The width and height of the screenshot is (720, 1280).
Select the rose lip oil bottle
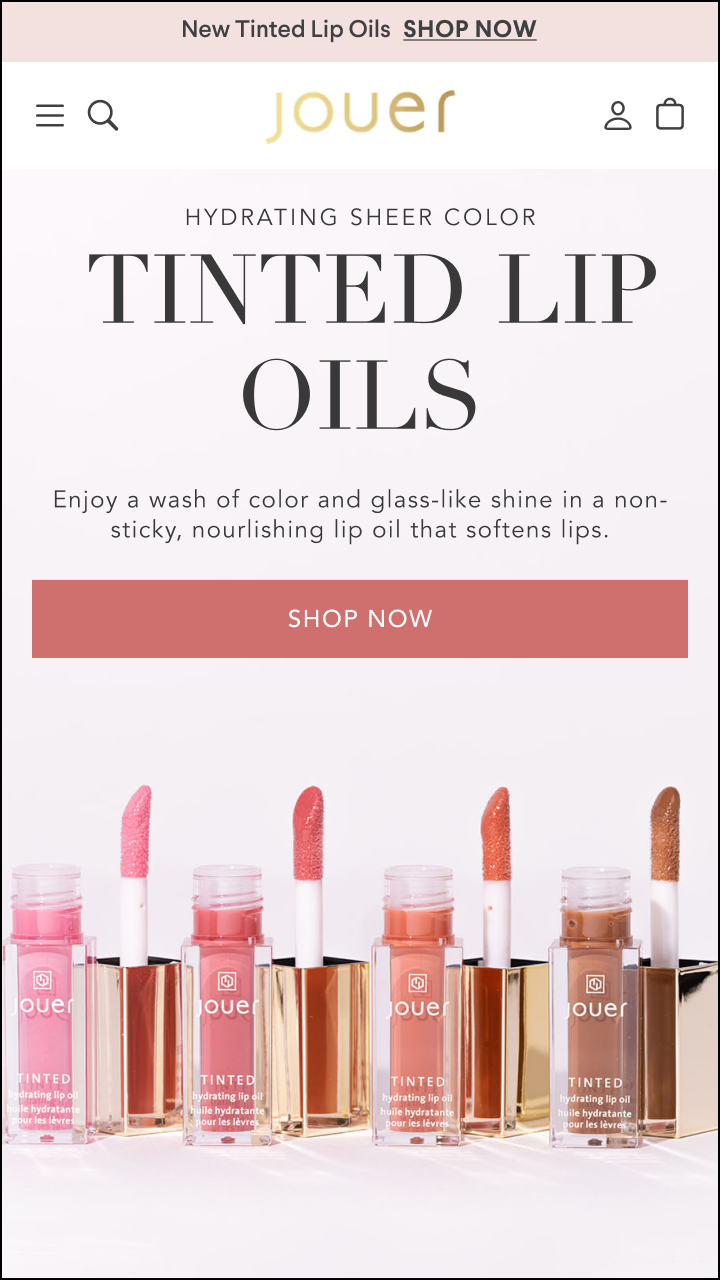227,1005
